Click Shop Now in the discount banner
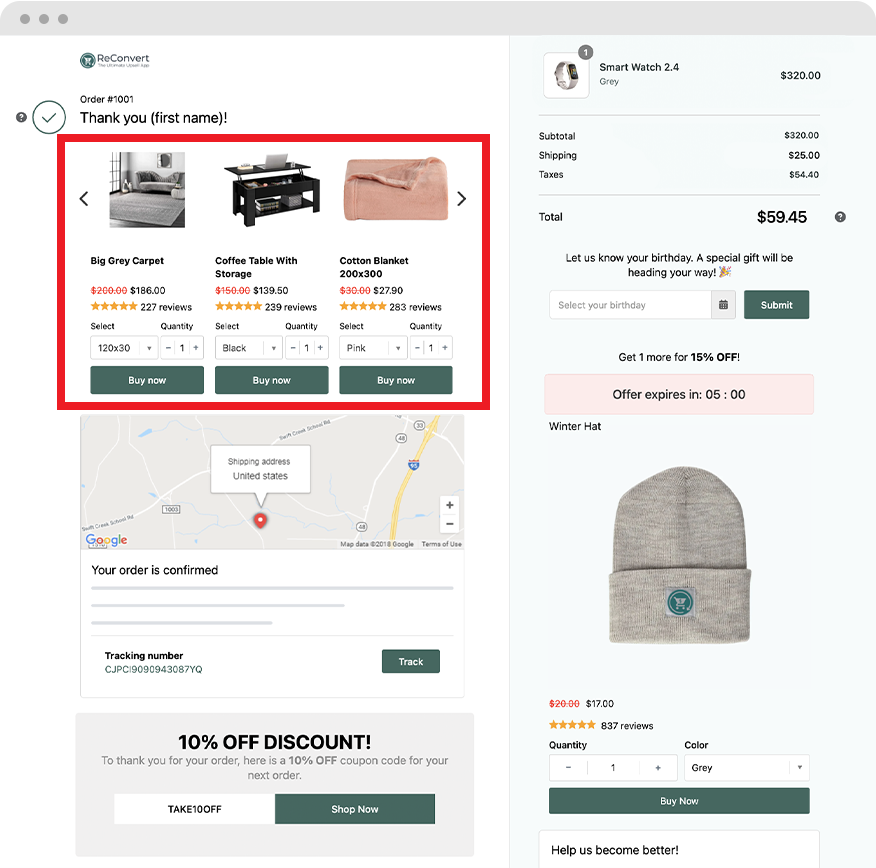 [355, 809]
